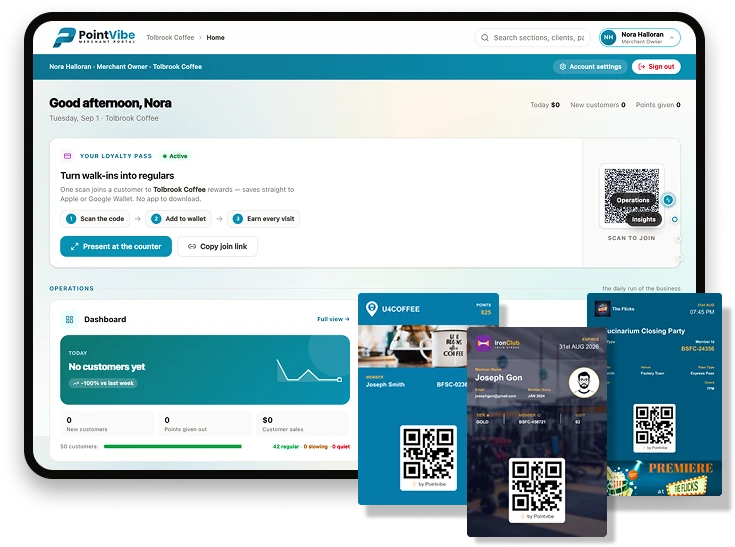
Task: Click the No customers yet card
Action: tap(205, 370)
